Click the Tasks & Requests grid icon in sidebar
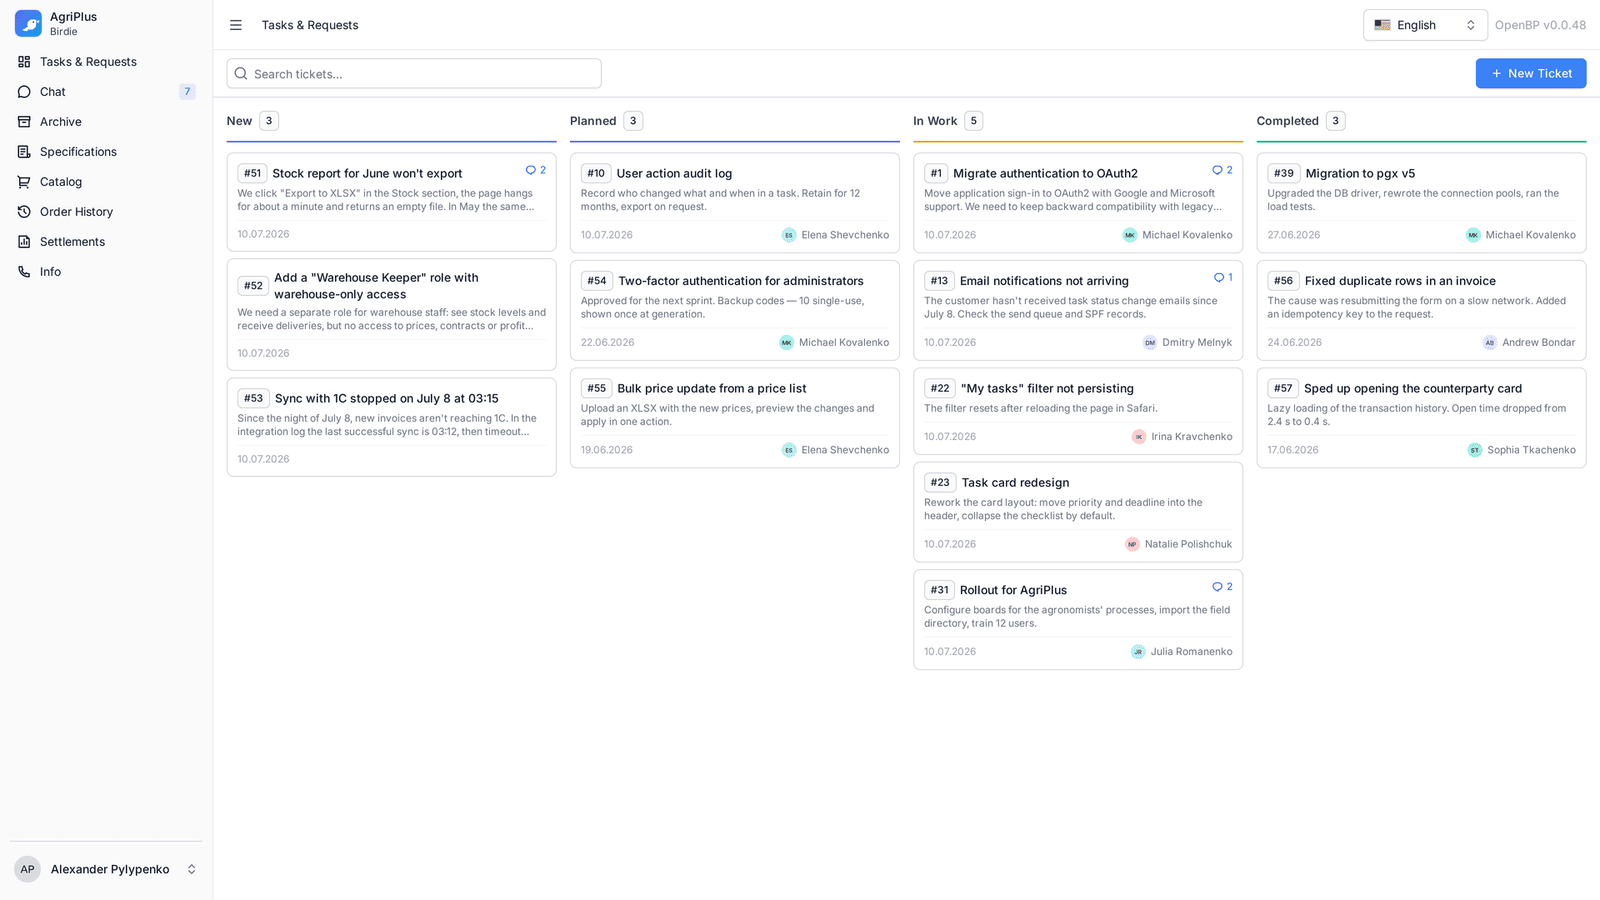This screenshot has width=1600, height=900. 24,62
